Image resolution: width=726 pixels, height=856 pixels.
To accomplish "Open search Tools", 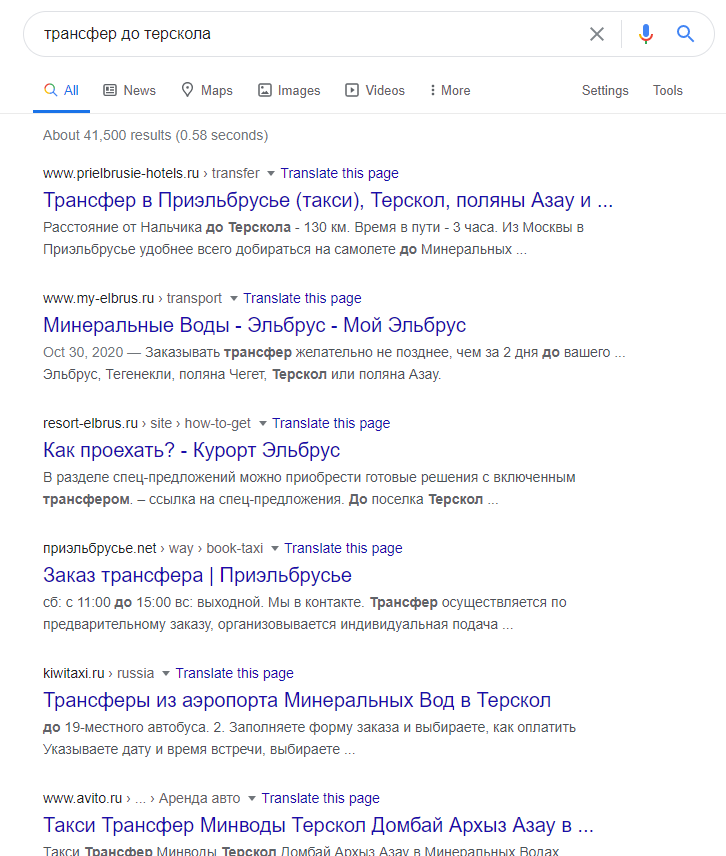I will [x=668, y=90].
